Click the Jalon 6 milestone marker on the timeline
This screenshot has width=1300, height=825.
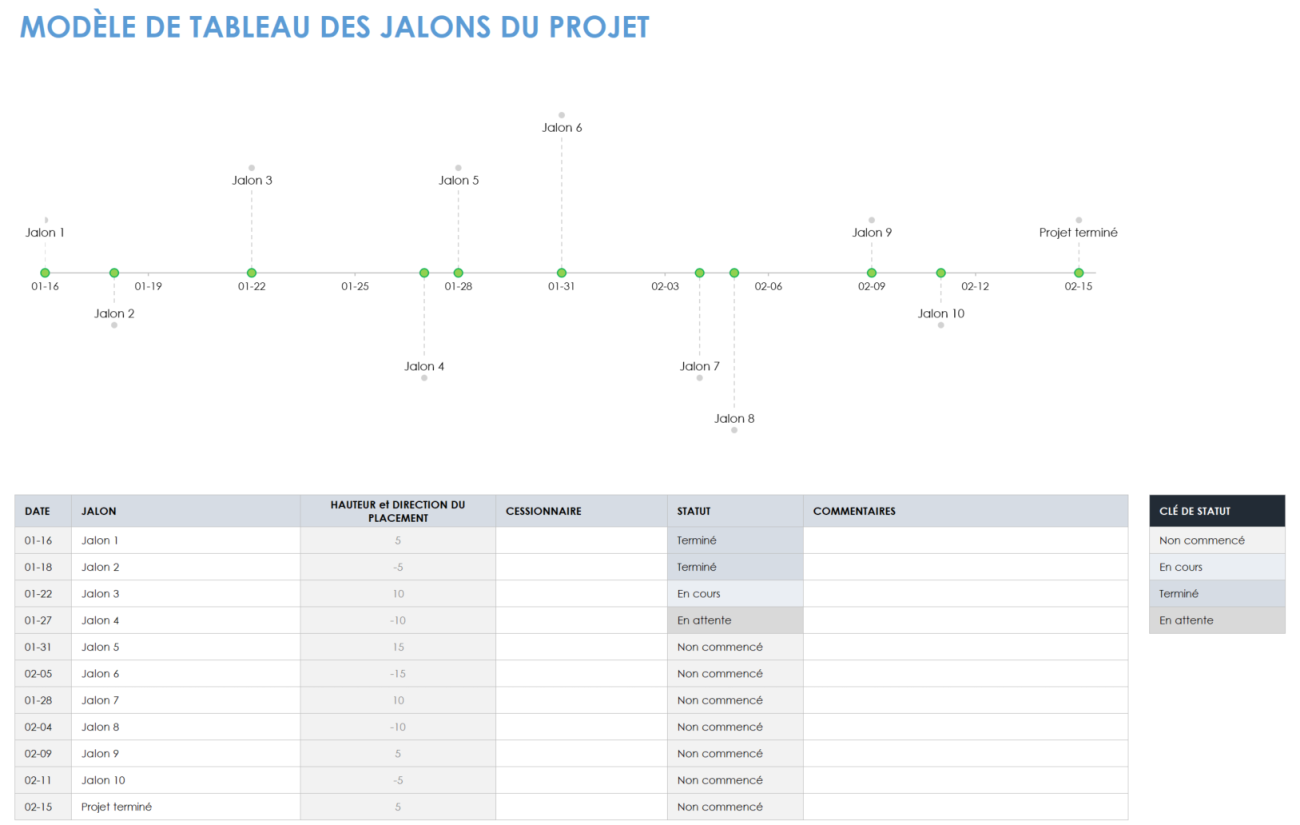click(x=561, y=272)
